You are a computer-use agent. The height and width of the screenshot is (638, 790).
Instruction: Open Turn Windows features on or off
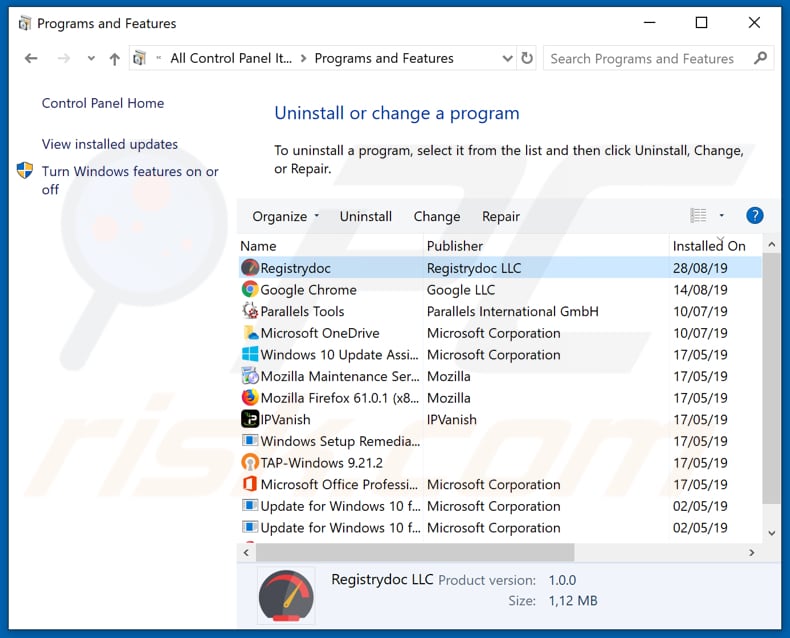click(130, 180)
